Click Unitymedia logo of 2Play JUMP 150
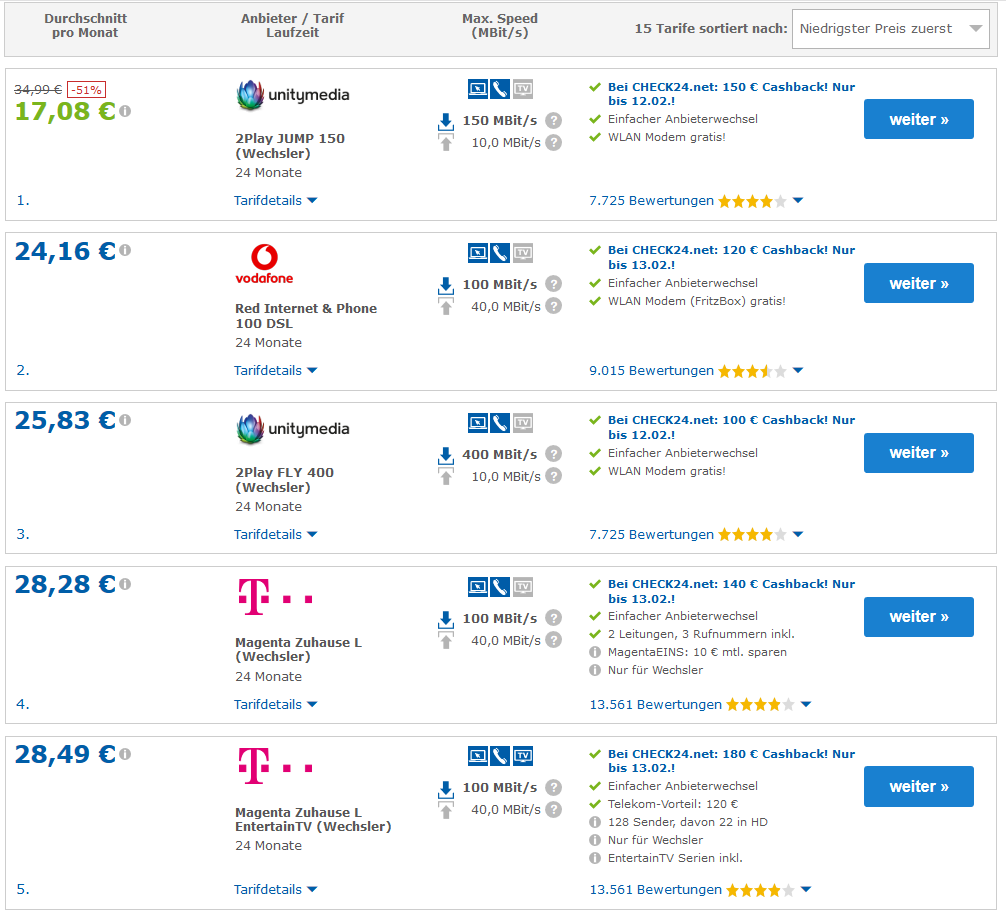Viewport: 1006px width, 912px height. click(293, 95)
